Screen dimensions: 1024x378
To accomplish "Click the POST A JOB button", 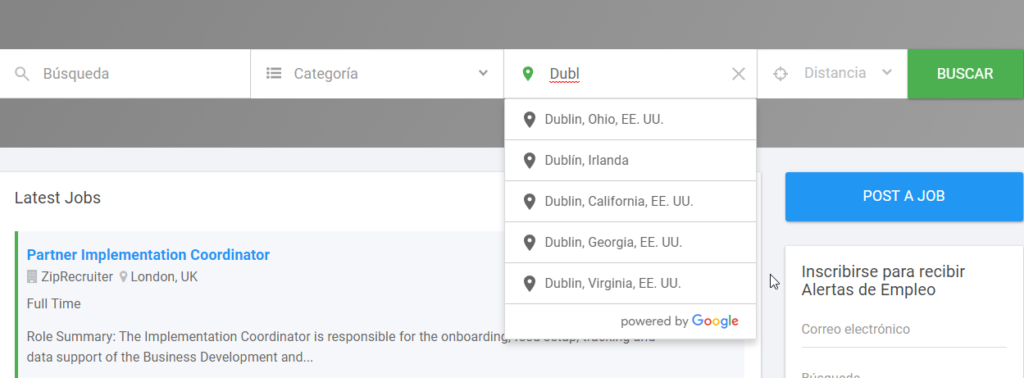I will (904, 197).
